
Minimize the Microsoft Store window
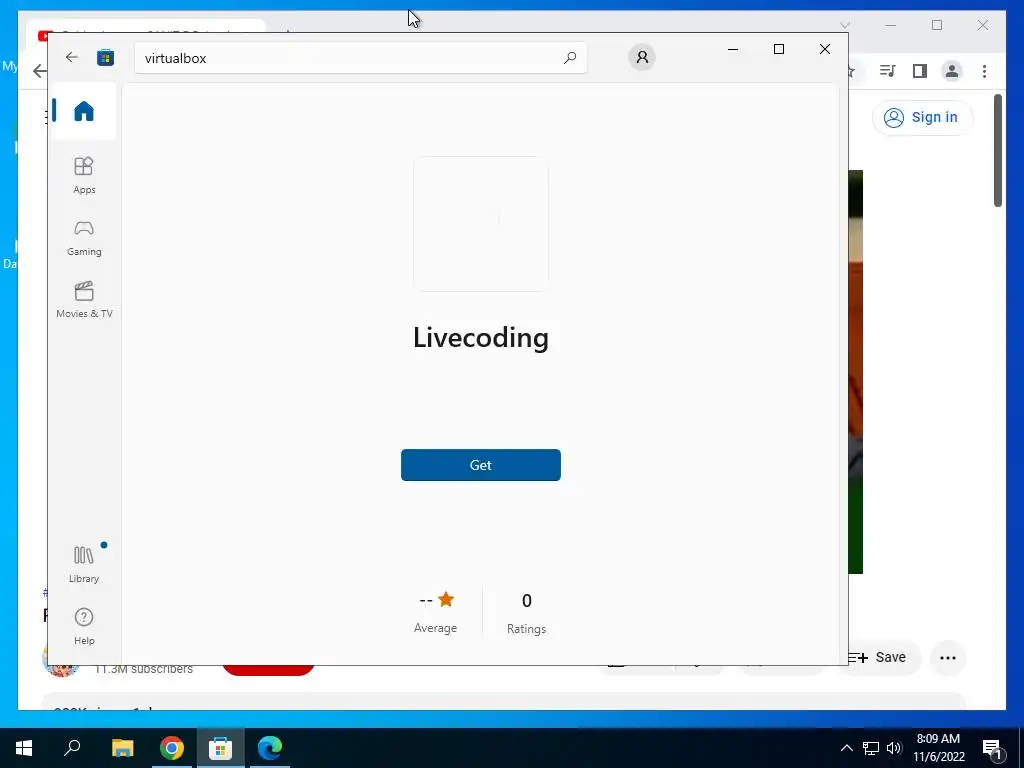pos(733,49)
